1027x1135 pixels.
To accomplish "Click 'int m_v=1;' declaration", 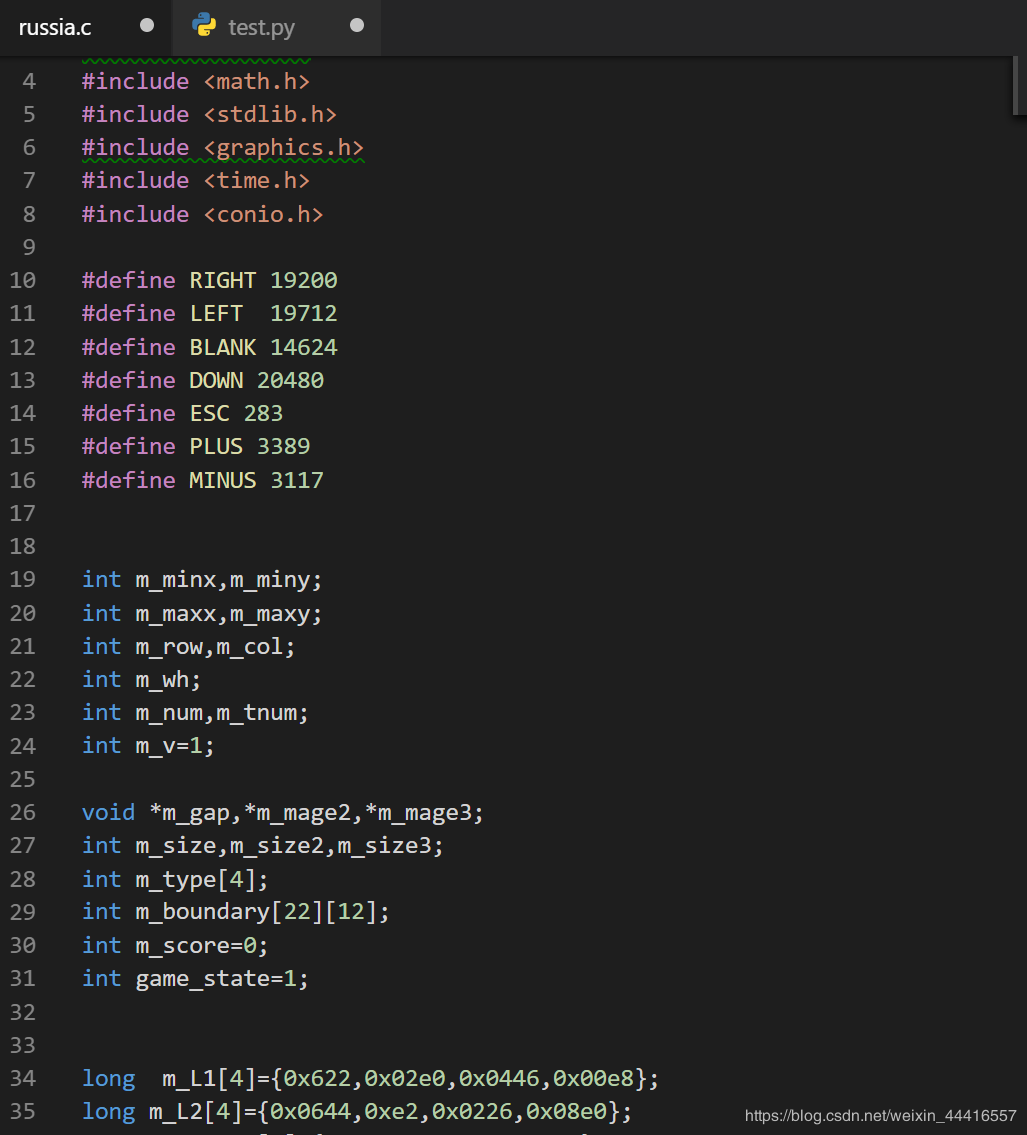I will pyautogui.click(x=148, y=746).
